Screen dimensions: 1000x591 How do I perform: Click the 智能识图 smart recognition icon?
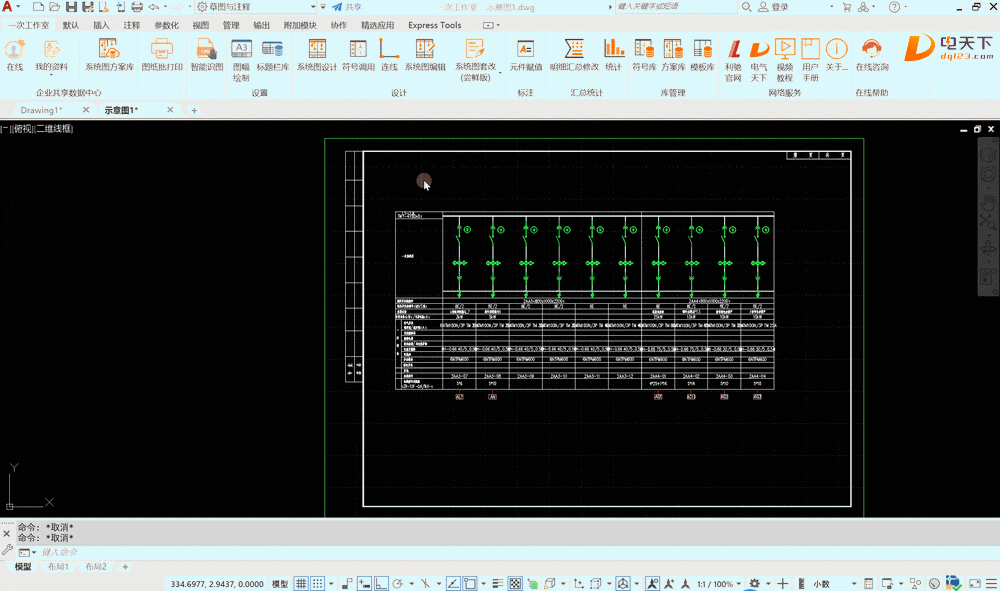(207, 55)
